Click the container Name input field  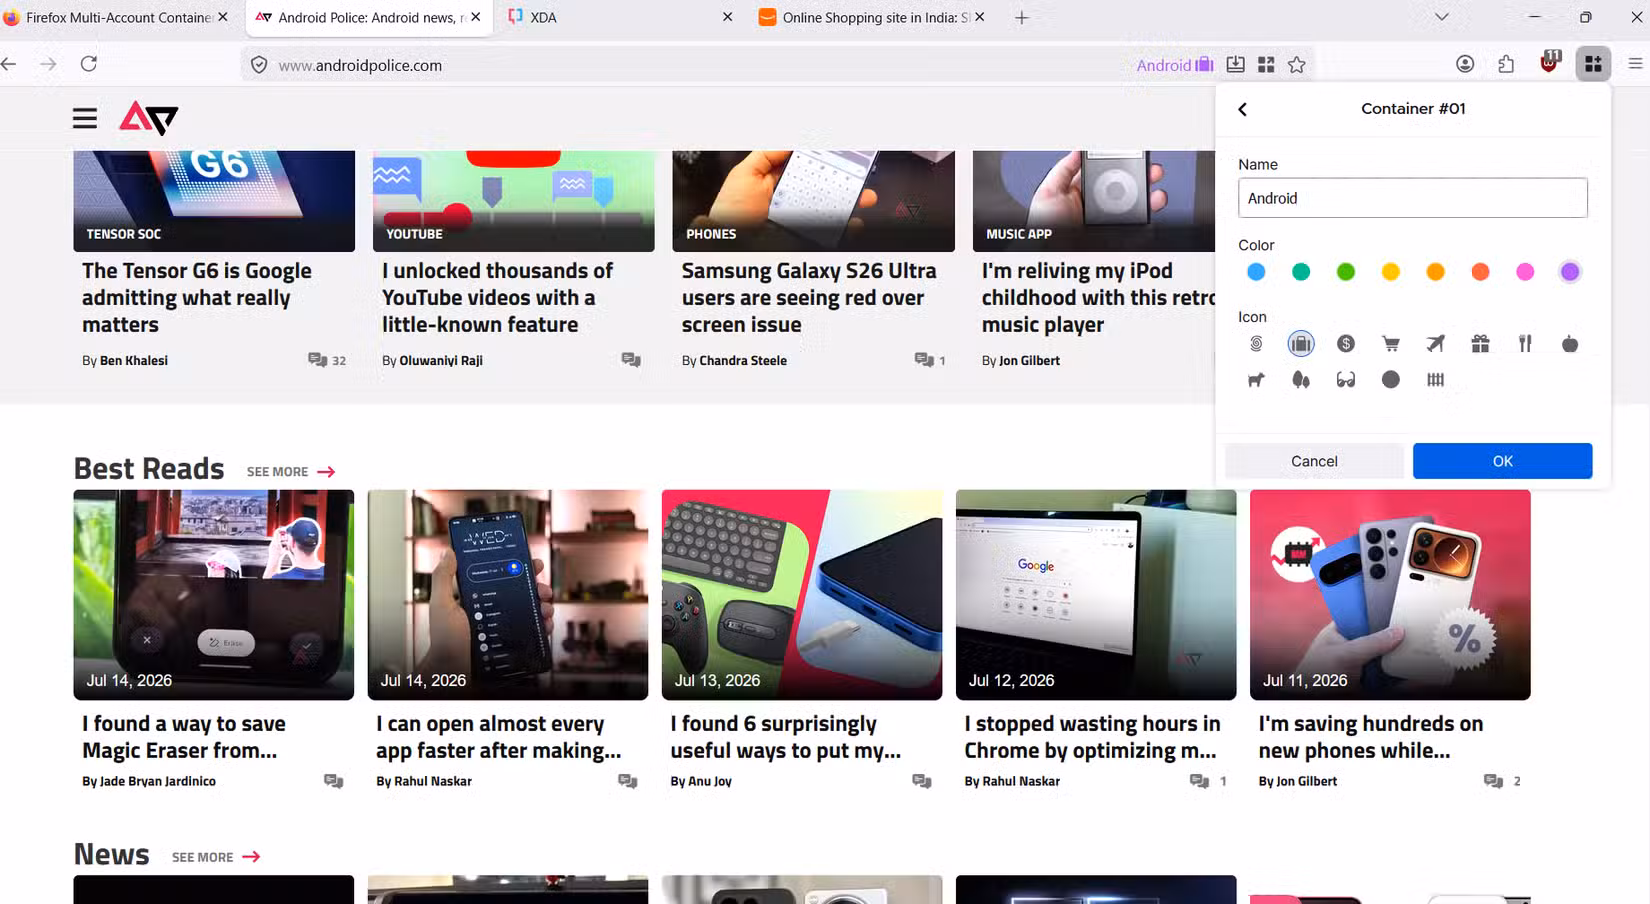tap(1412, 198)
